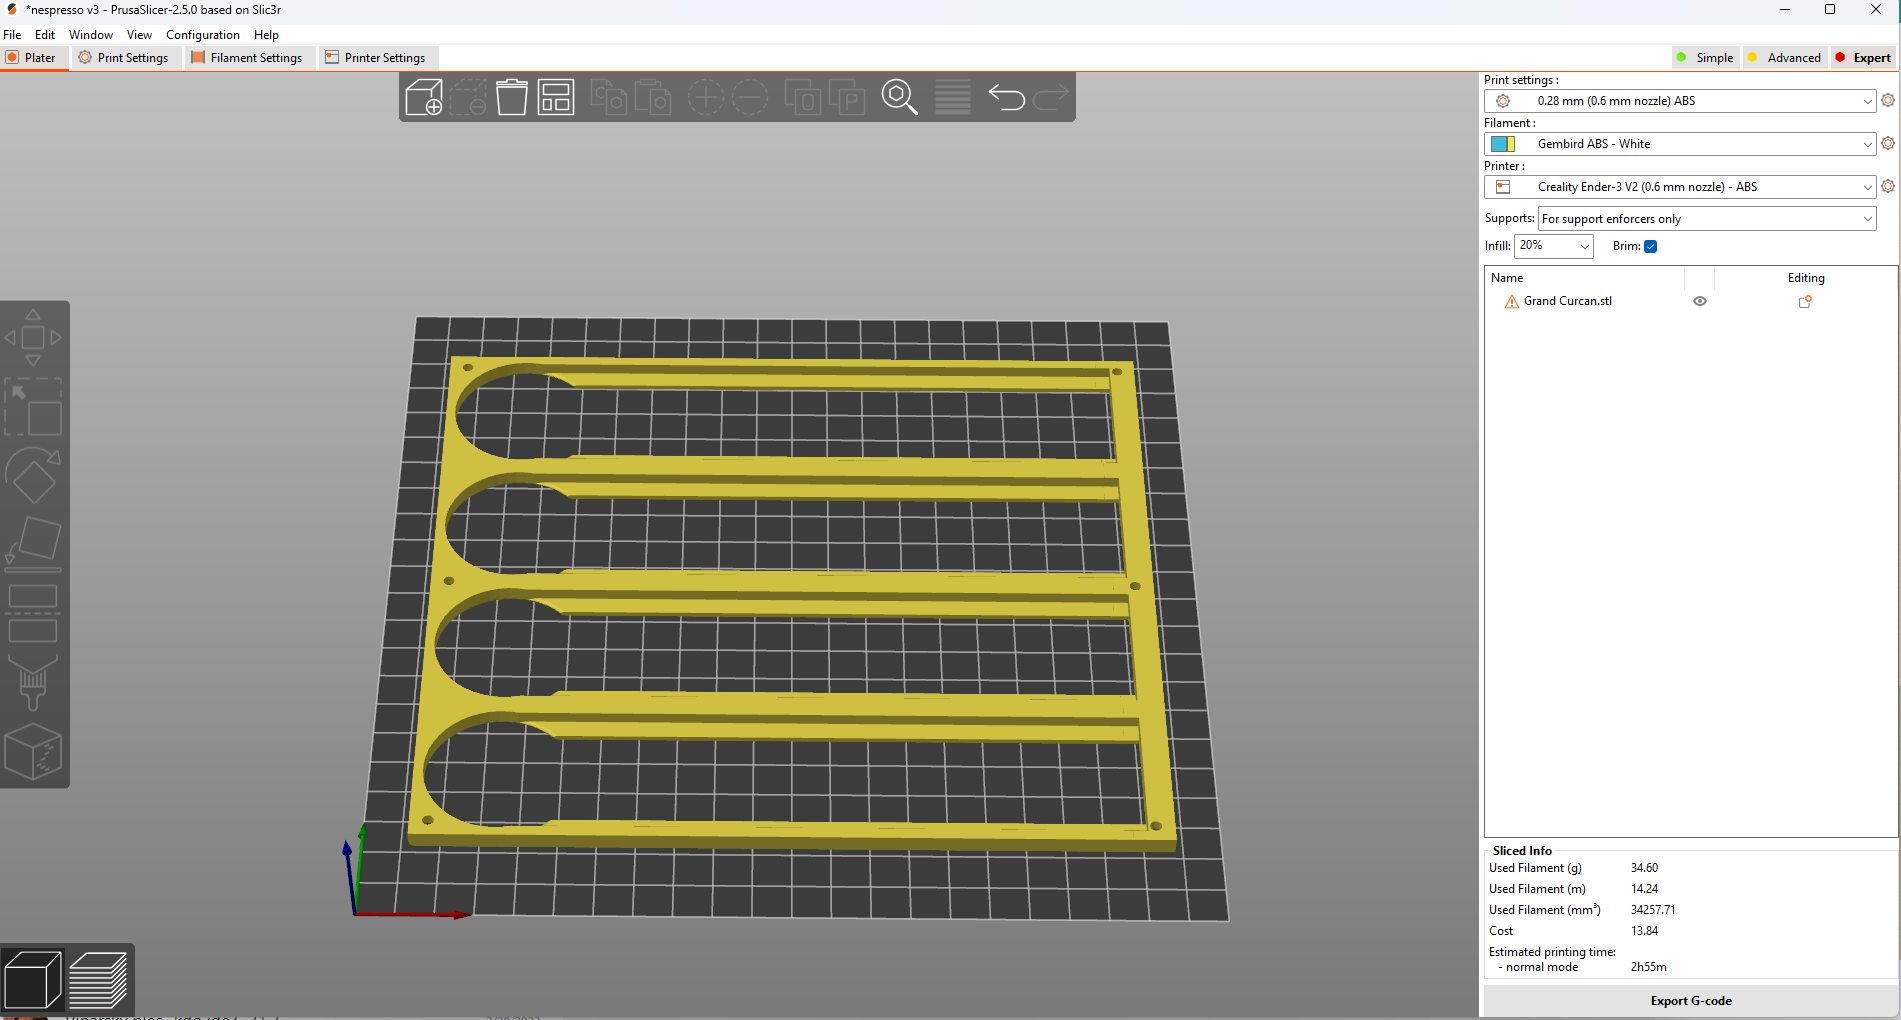1901x1020 pixels.
Task: Click Export G-code button
Action: [1690, 1001]
